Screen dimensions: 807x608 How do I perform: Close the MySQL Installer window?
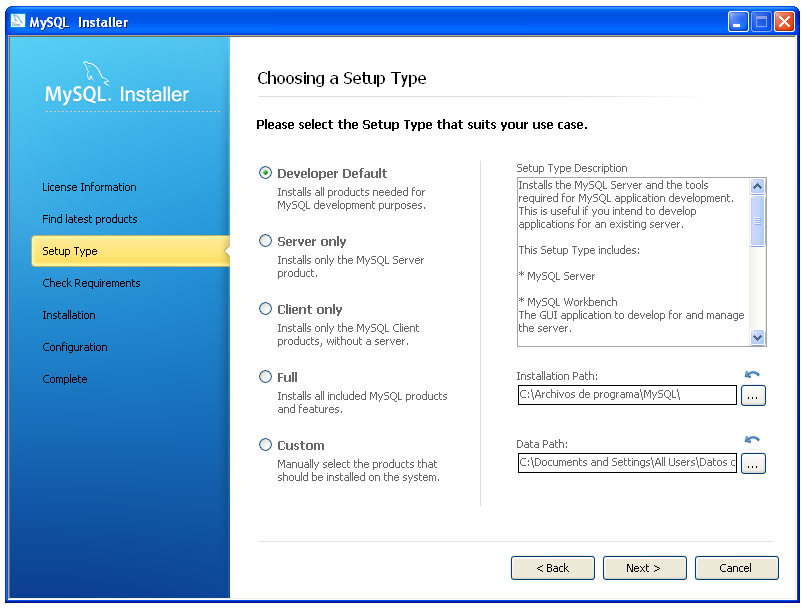pos(784,22)
